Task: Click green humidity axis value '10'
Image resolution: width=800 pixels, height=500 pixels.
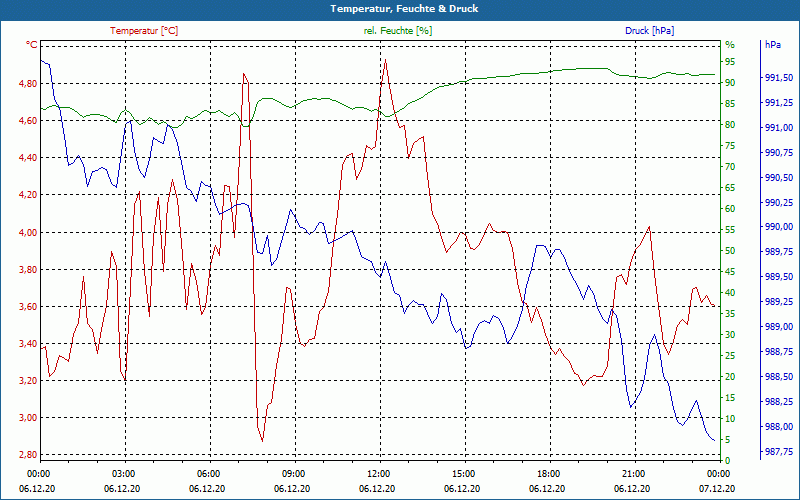Action: tap(730, 419)
